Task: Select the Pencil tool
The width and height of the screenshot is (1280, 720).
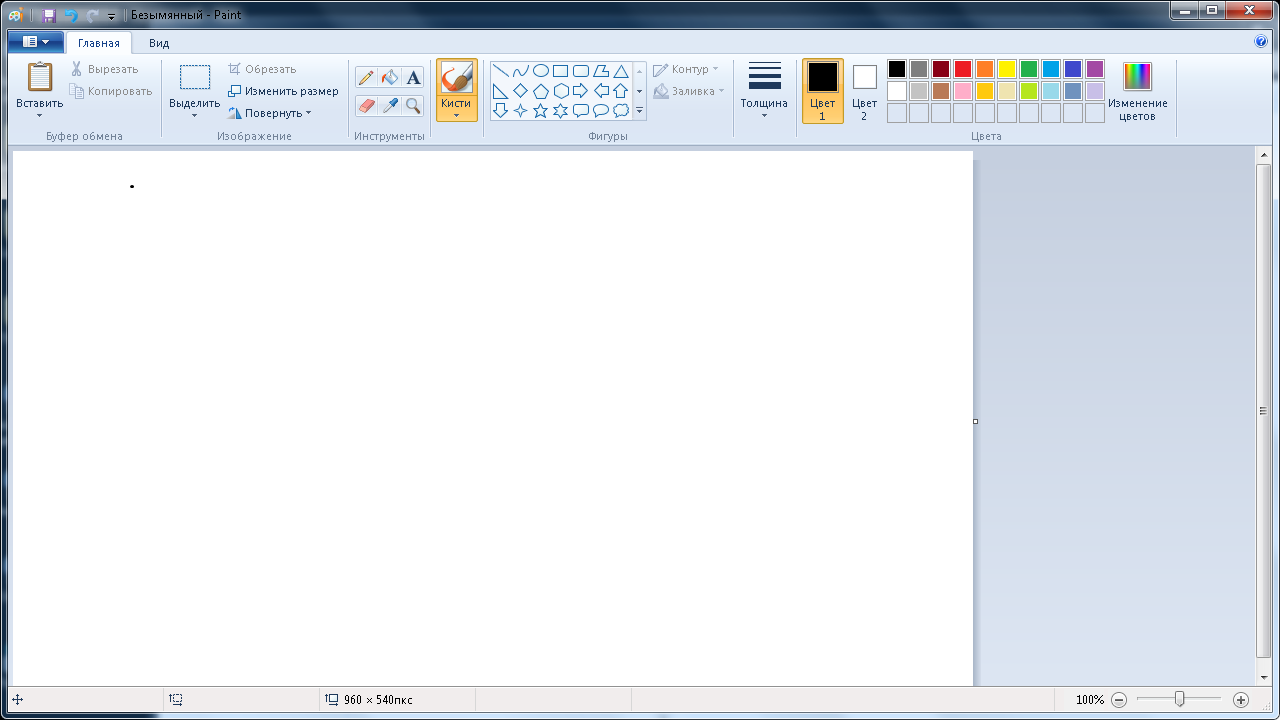Action: pos(366,78)
